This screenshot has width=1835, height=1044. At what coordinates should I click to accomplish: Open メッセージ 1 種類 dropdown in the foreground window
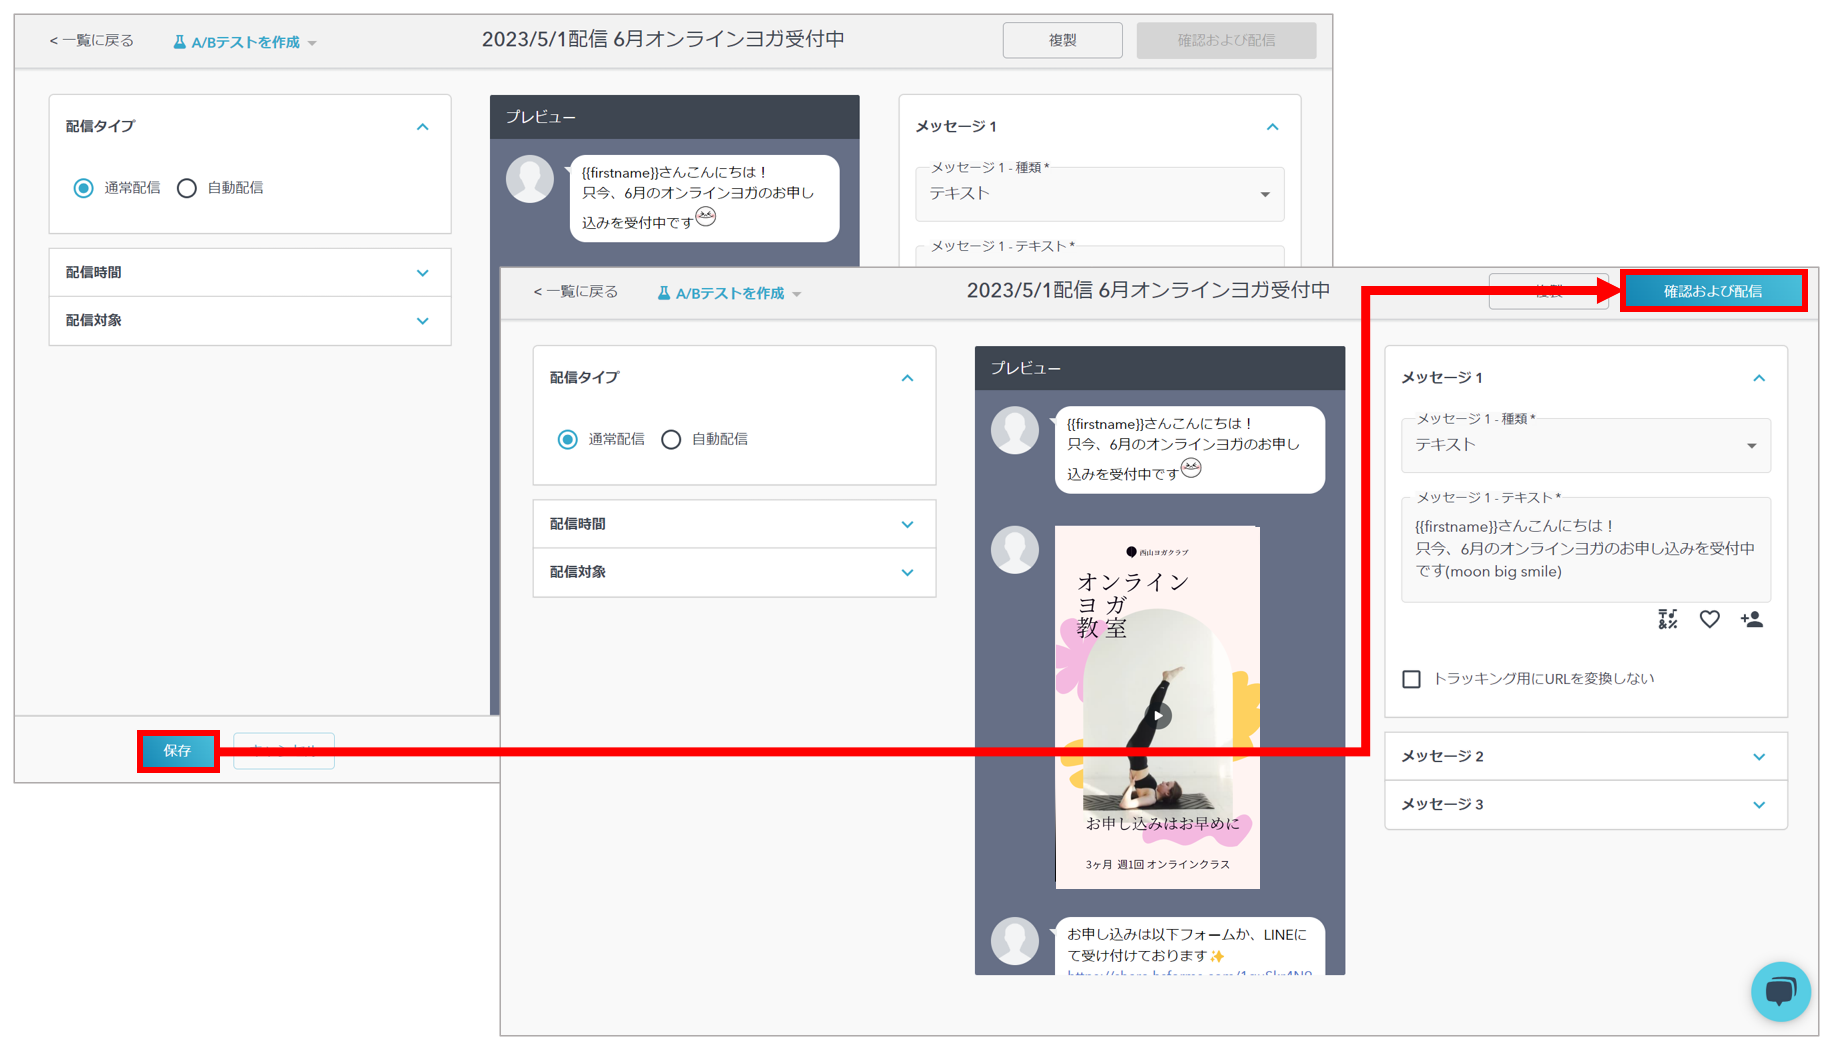(1585, 445)
